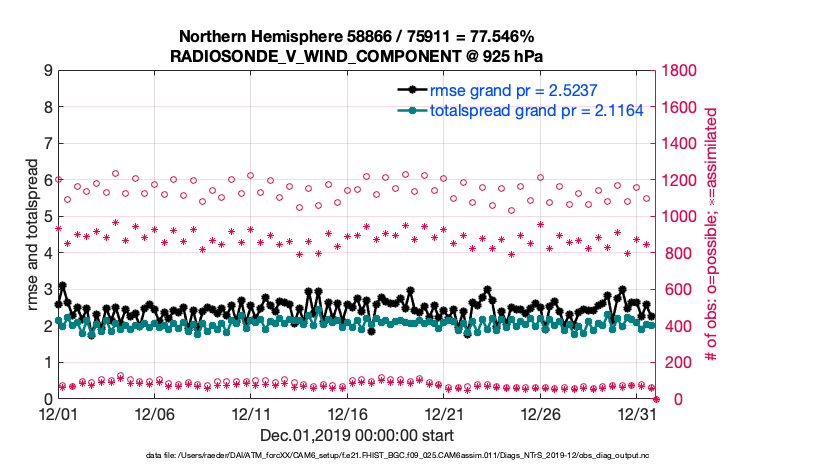Viewport: 830px width, 470px height.
Task: Click the teal totalspread legend line marker
Action: pyautogui.click(x=408, y=111)
